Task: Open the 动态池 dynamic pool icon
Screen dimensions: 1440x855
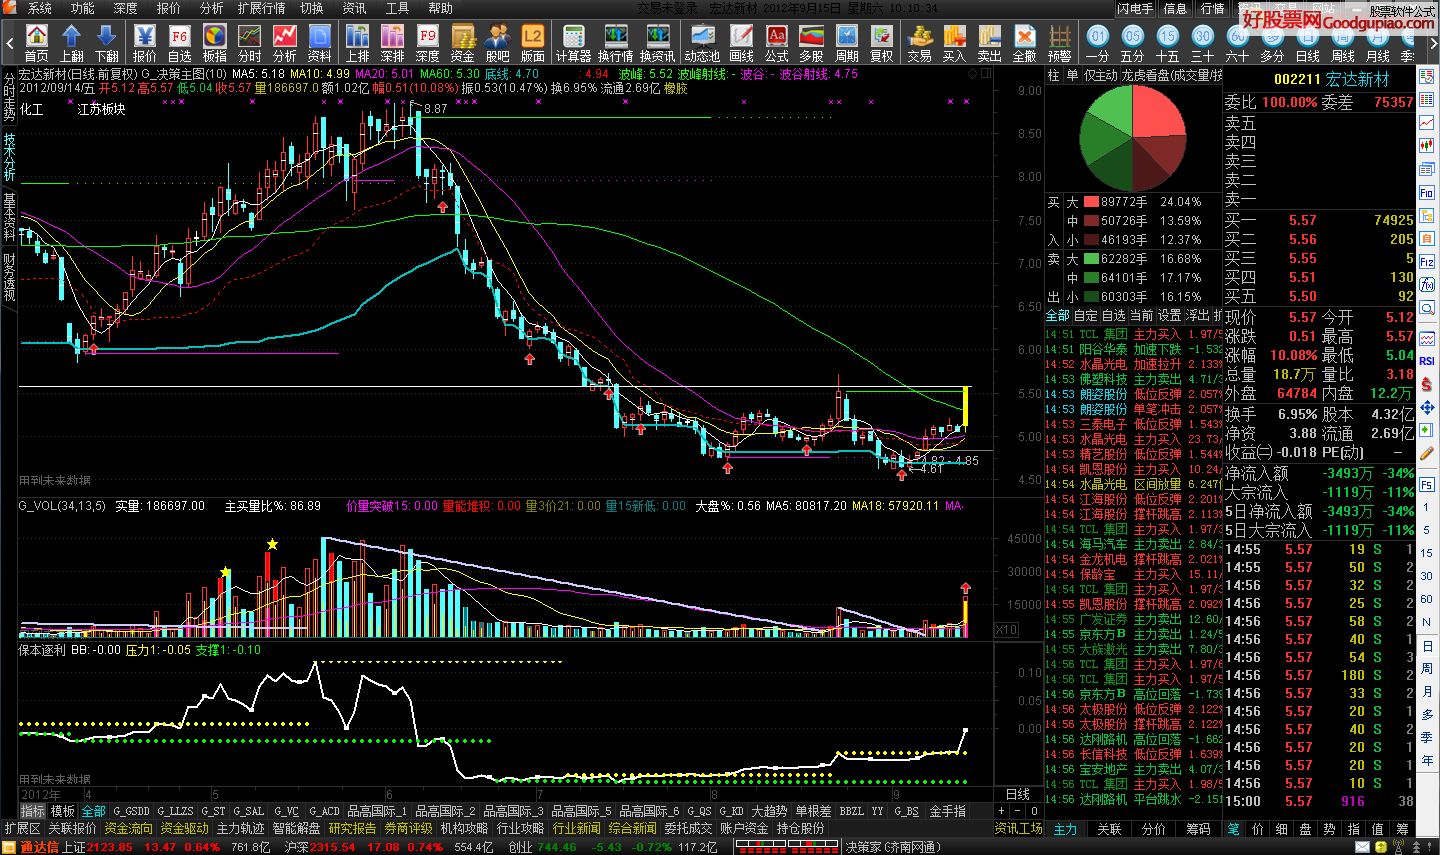Action: [x=702, y=43]
